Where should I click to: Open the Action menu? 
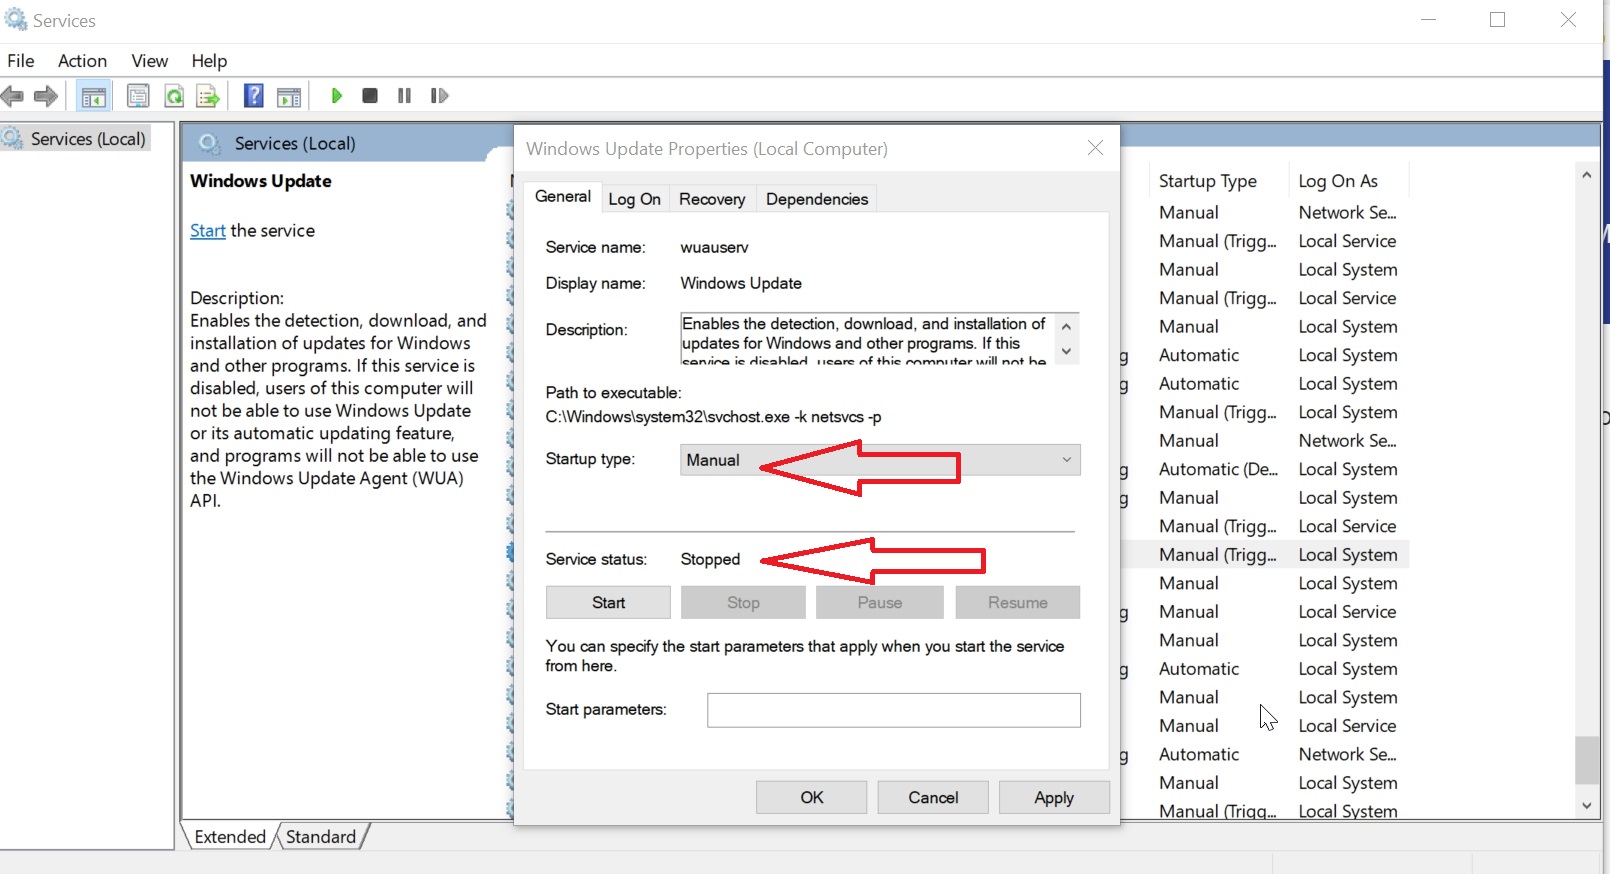coord(82,61)
